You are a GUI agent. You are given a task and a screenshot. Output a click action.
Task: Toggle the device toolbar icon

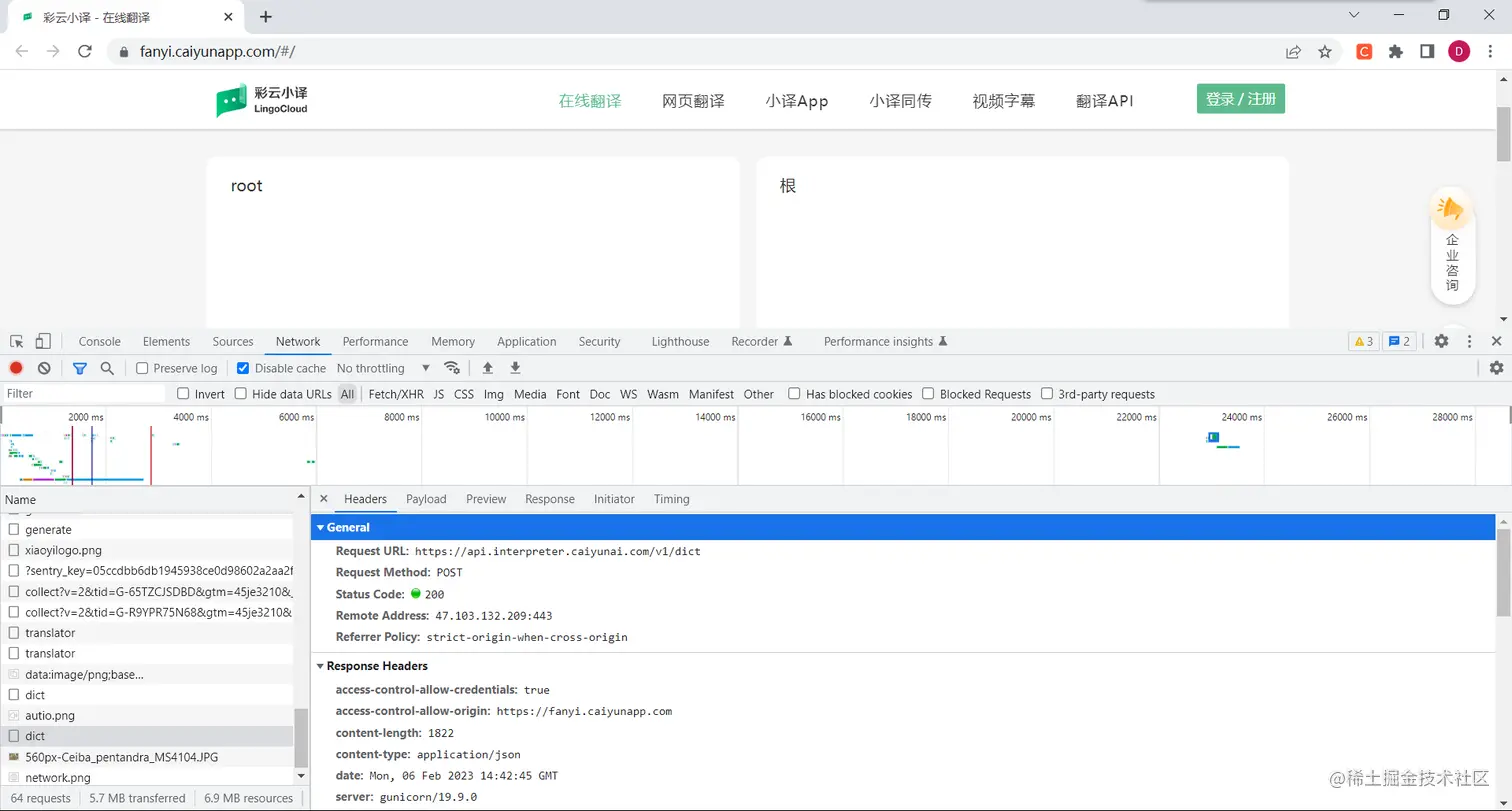tap(43, 341)
